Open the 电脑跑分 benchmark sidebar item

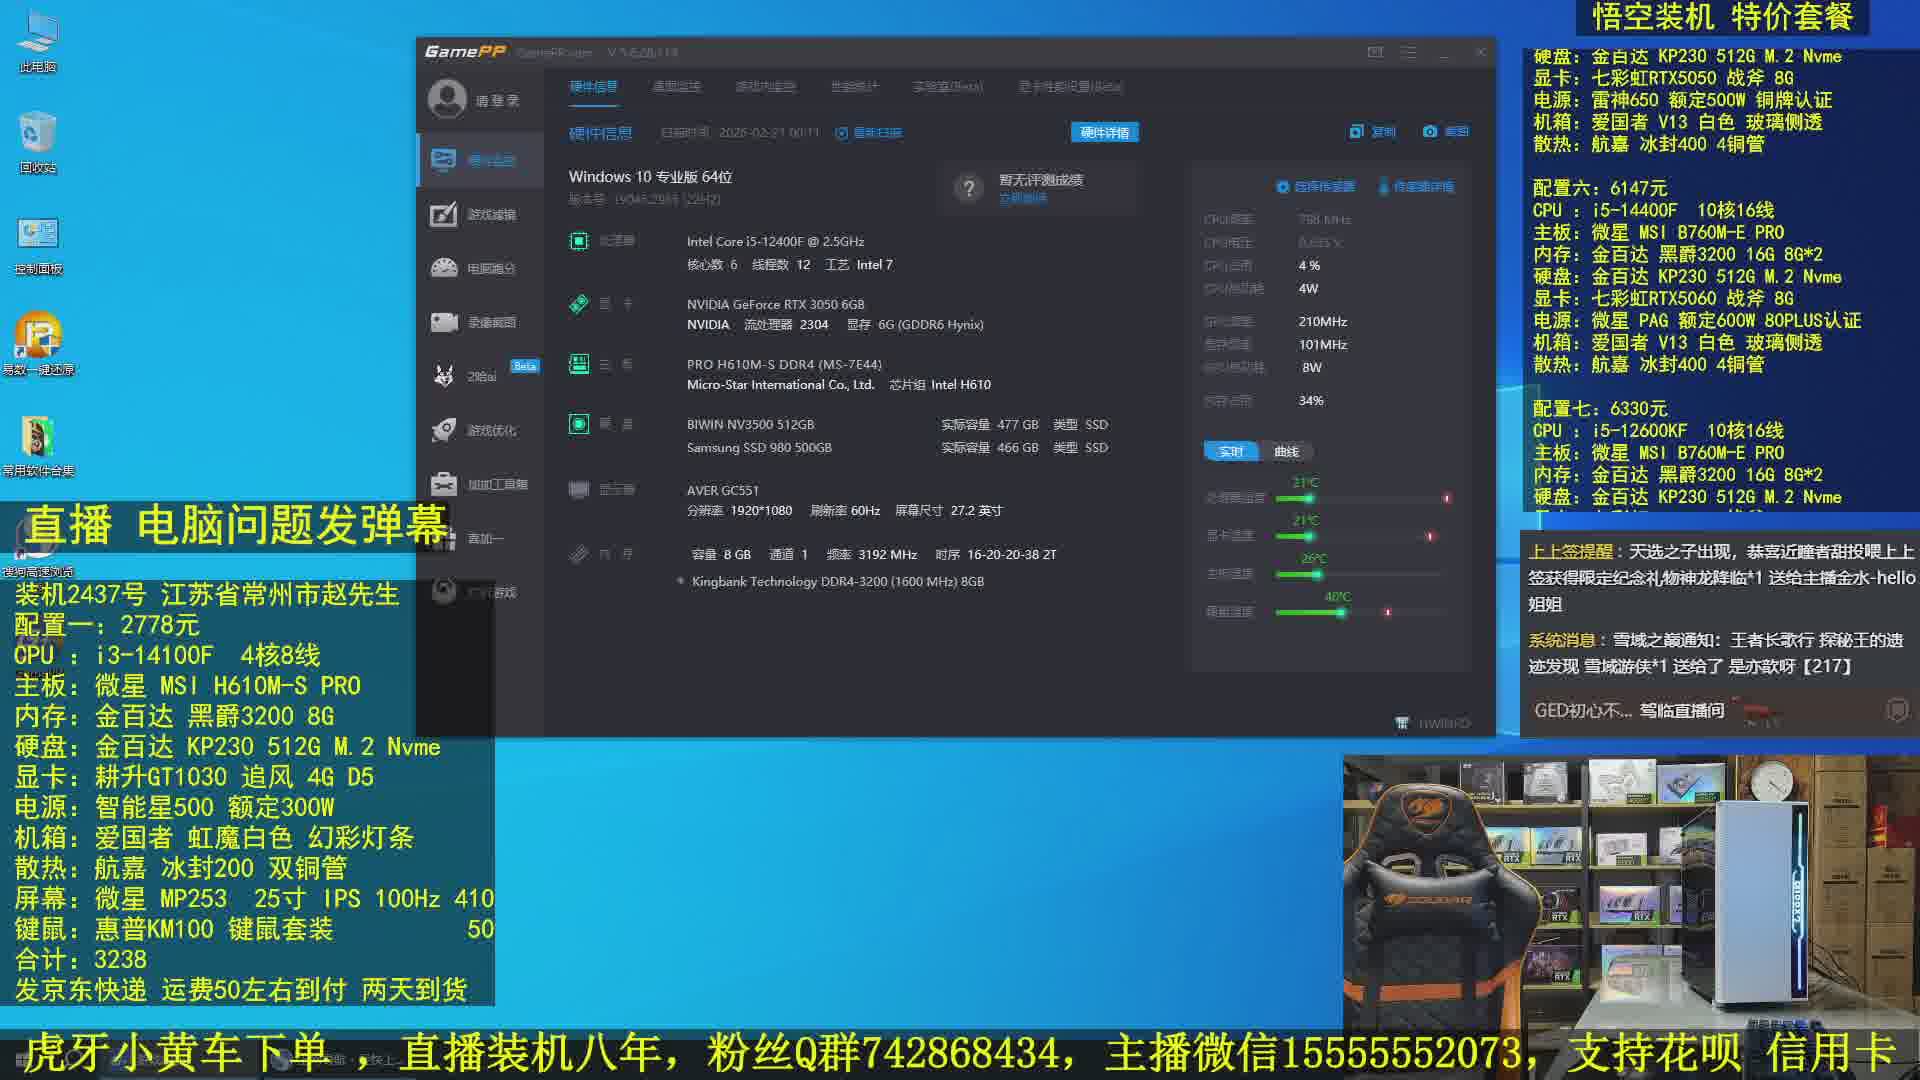(478, 268)
